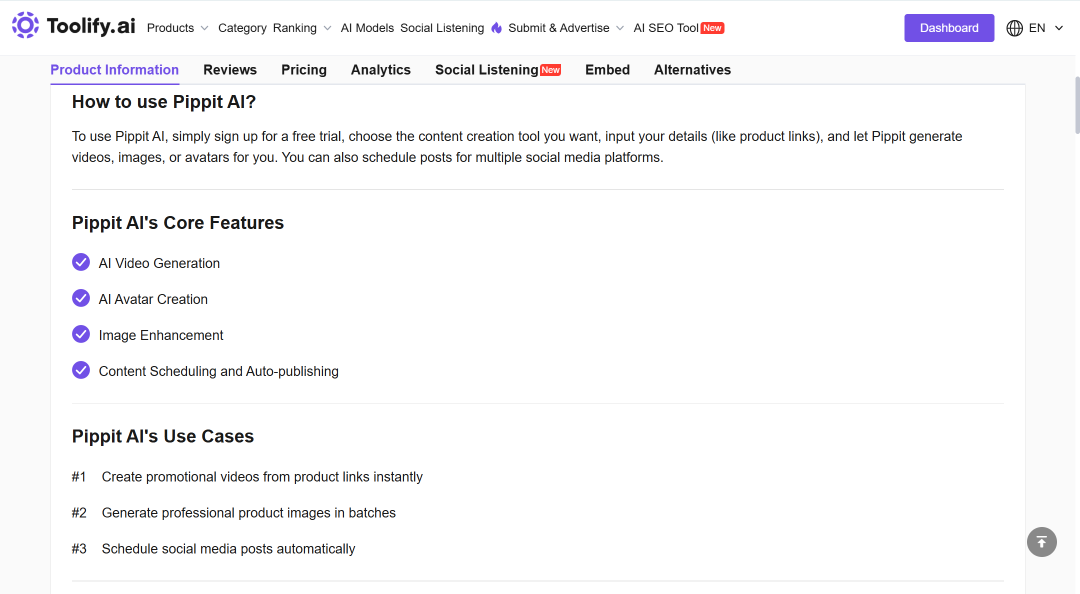Click the New badge on Social Listening tab
The width and height of the screenshot is (1080, 594).
(x=550, y=70)
